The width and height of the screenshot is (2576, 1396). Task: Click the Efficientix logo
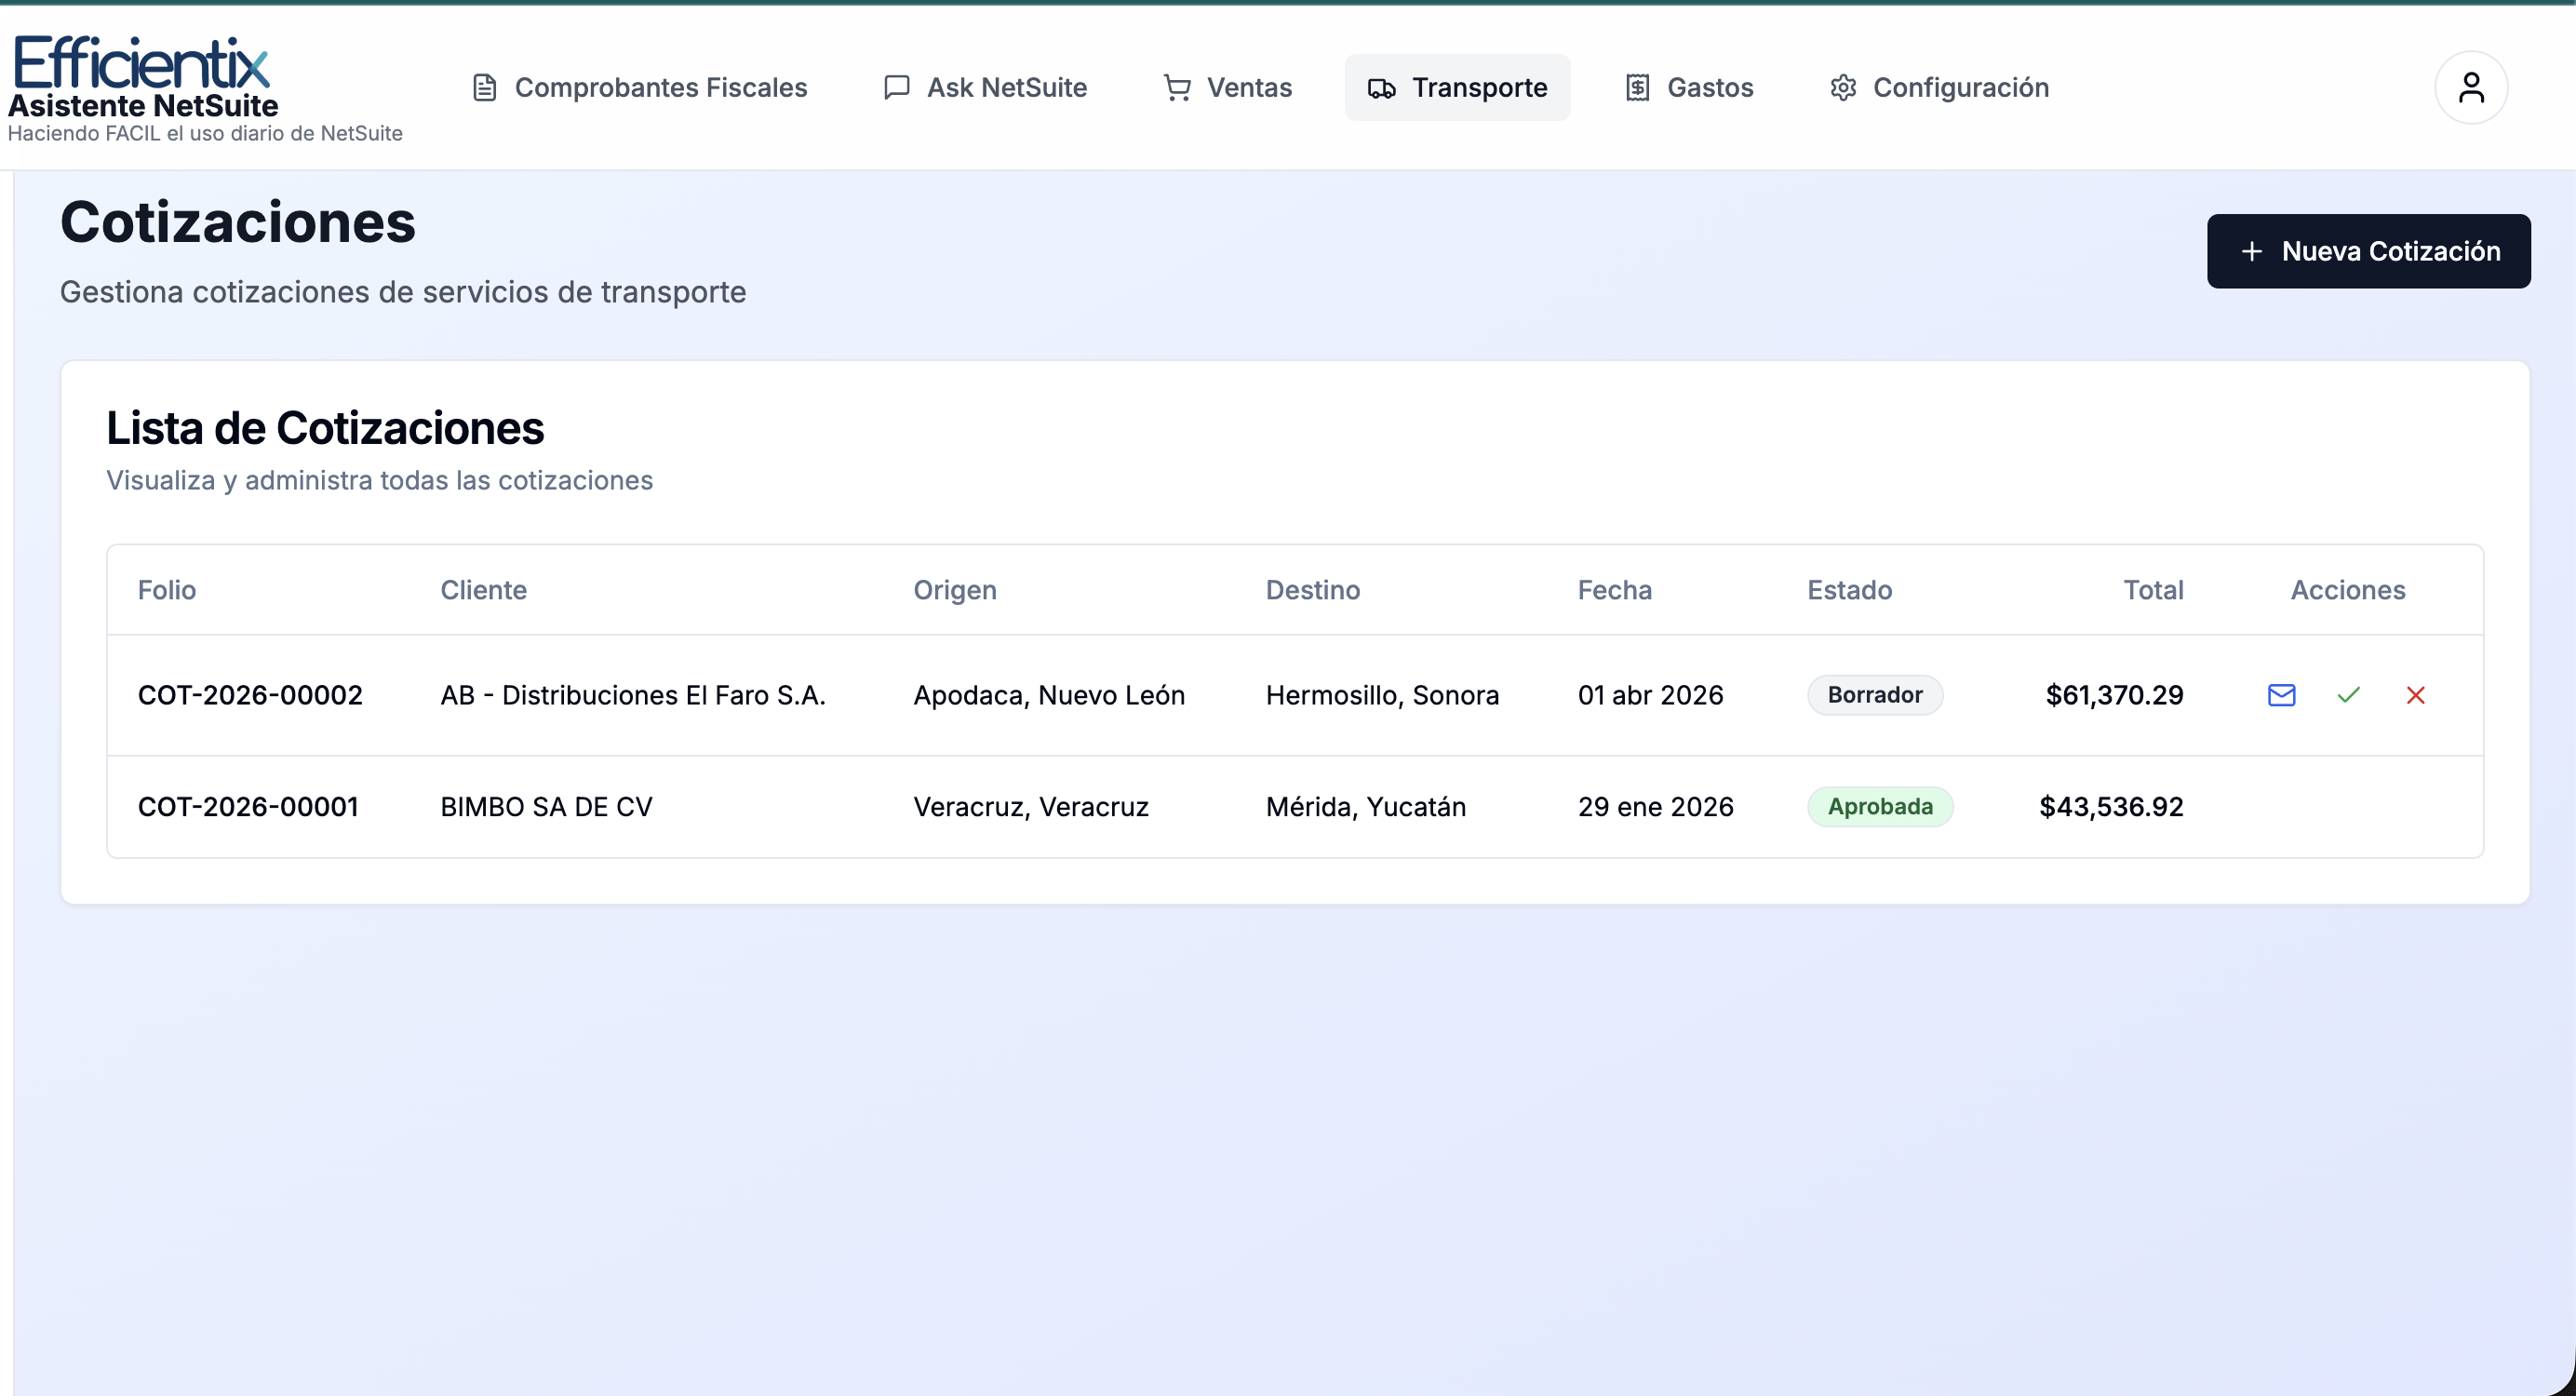tap(141, 62)
